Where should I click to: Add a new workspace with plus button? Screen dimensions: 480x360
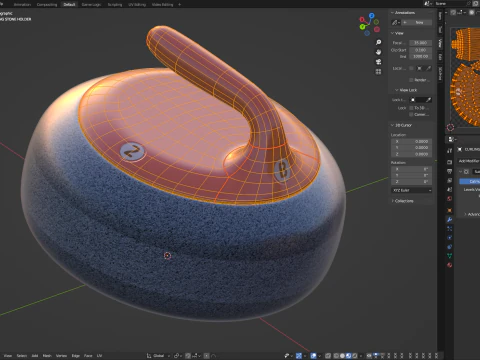[x=179, y=4]
